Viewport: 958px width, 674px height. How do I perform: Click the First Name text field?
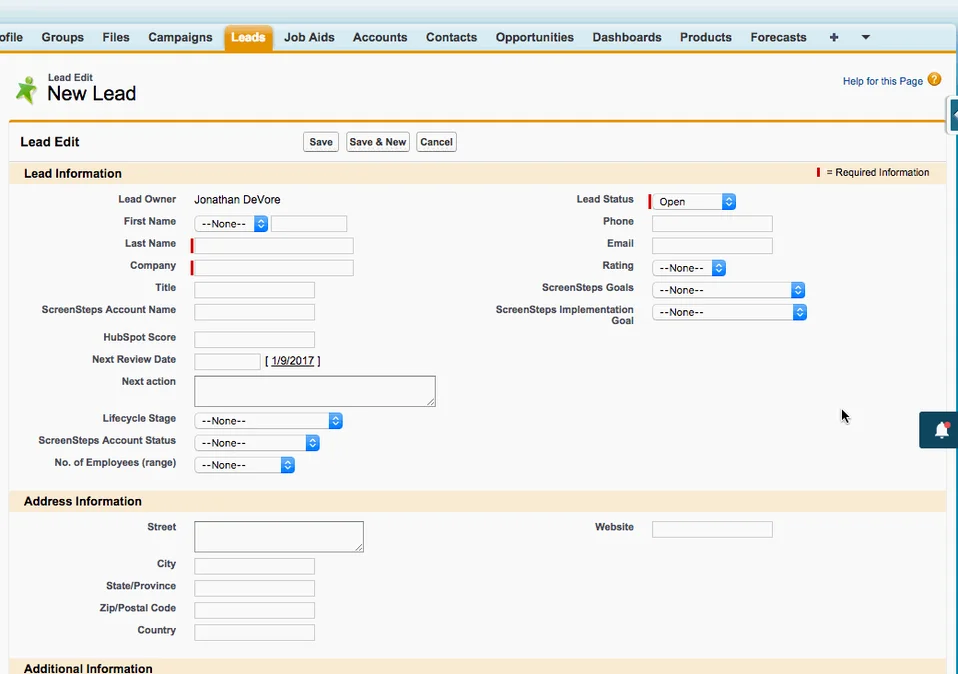309,224
